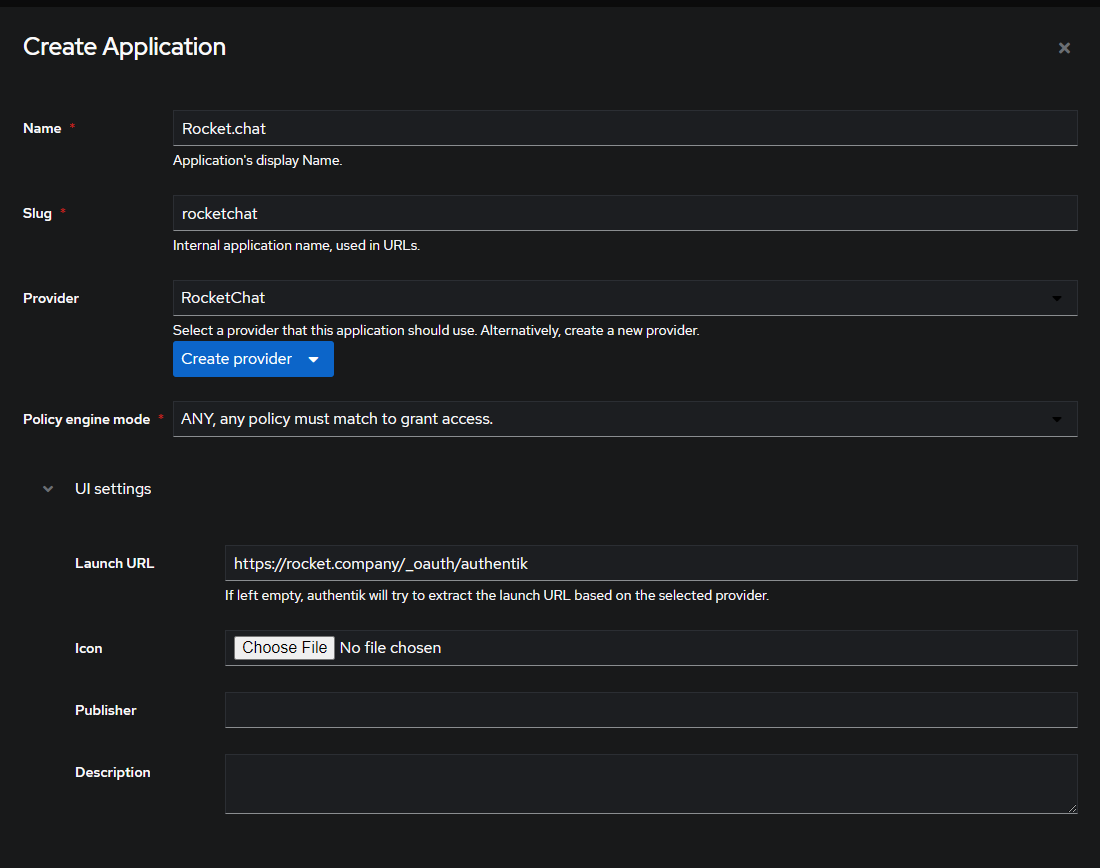The image size is (1100, 868).
Task: Click the Choose File button
Action: coord(284,648)
